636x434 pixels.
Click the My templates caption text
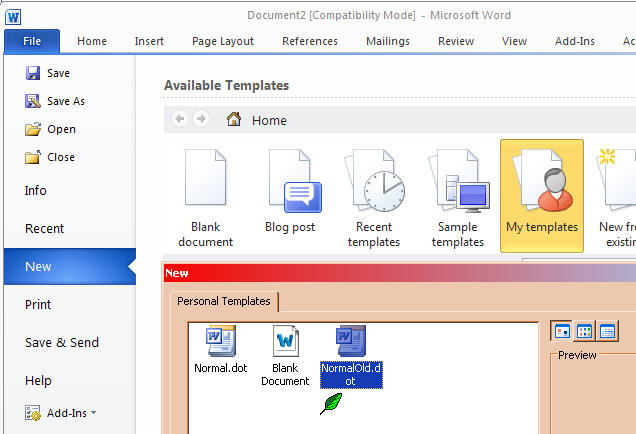pos(542,227)
